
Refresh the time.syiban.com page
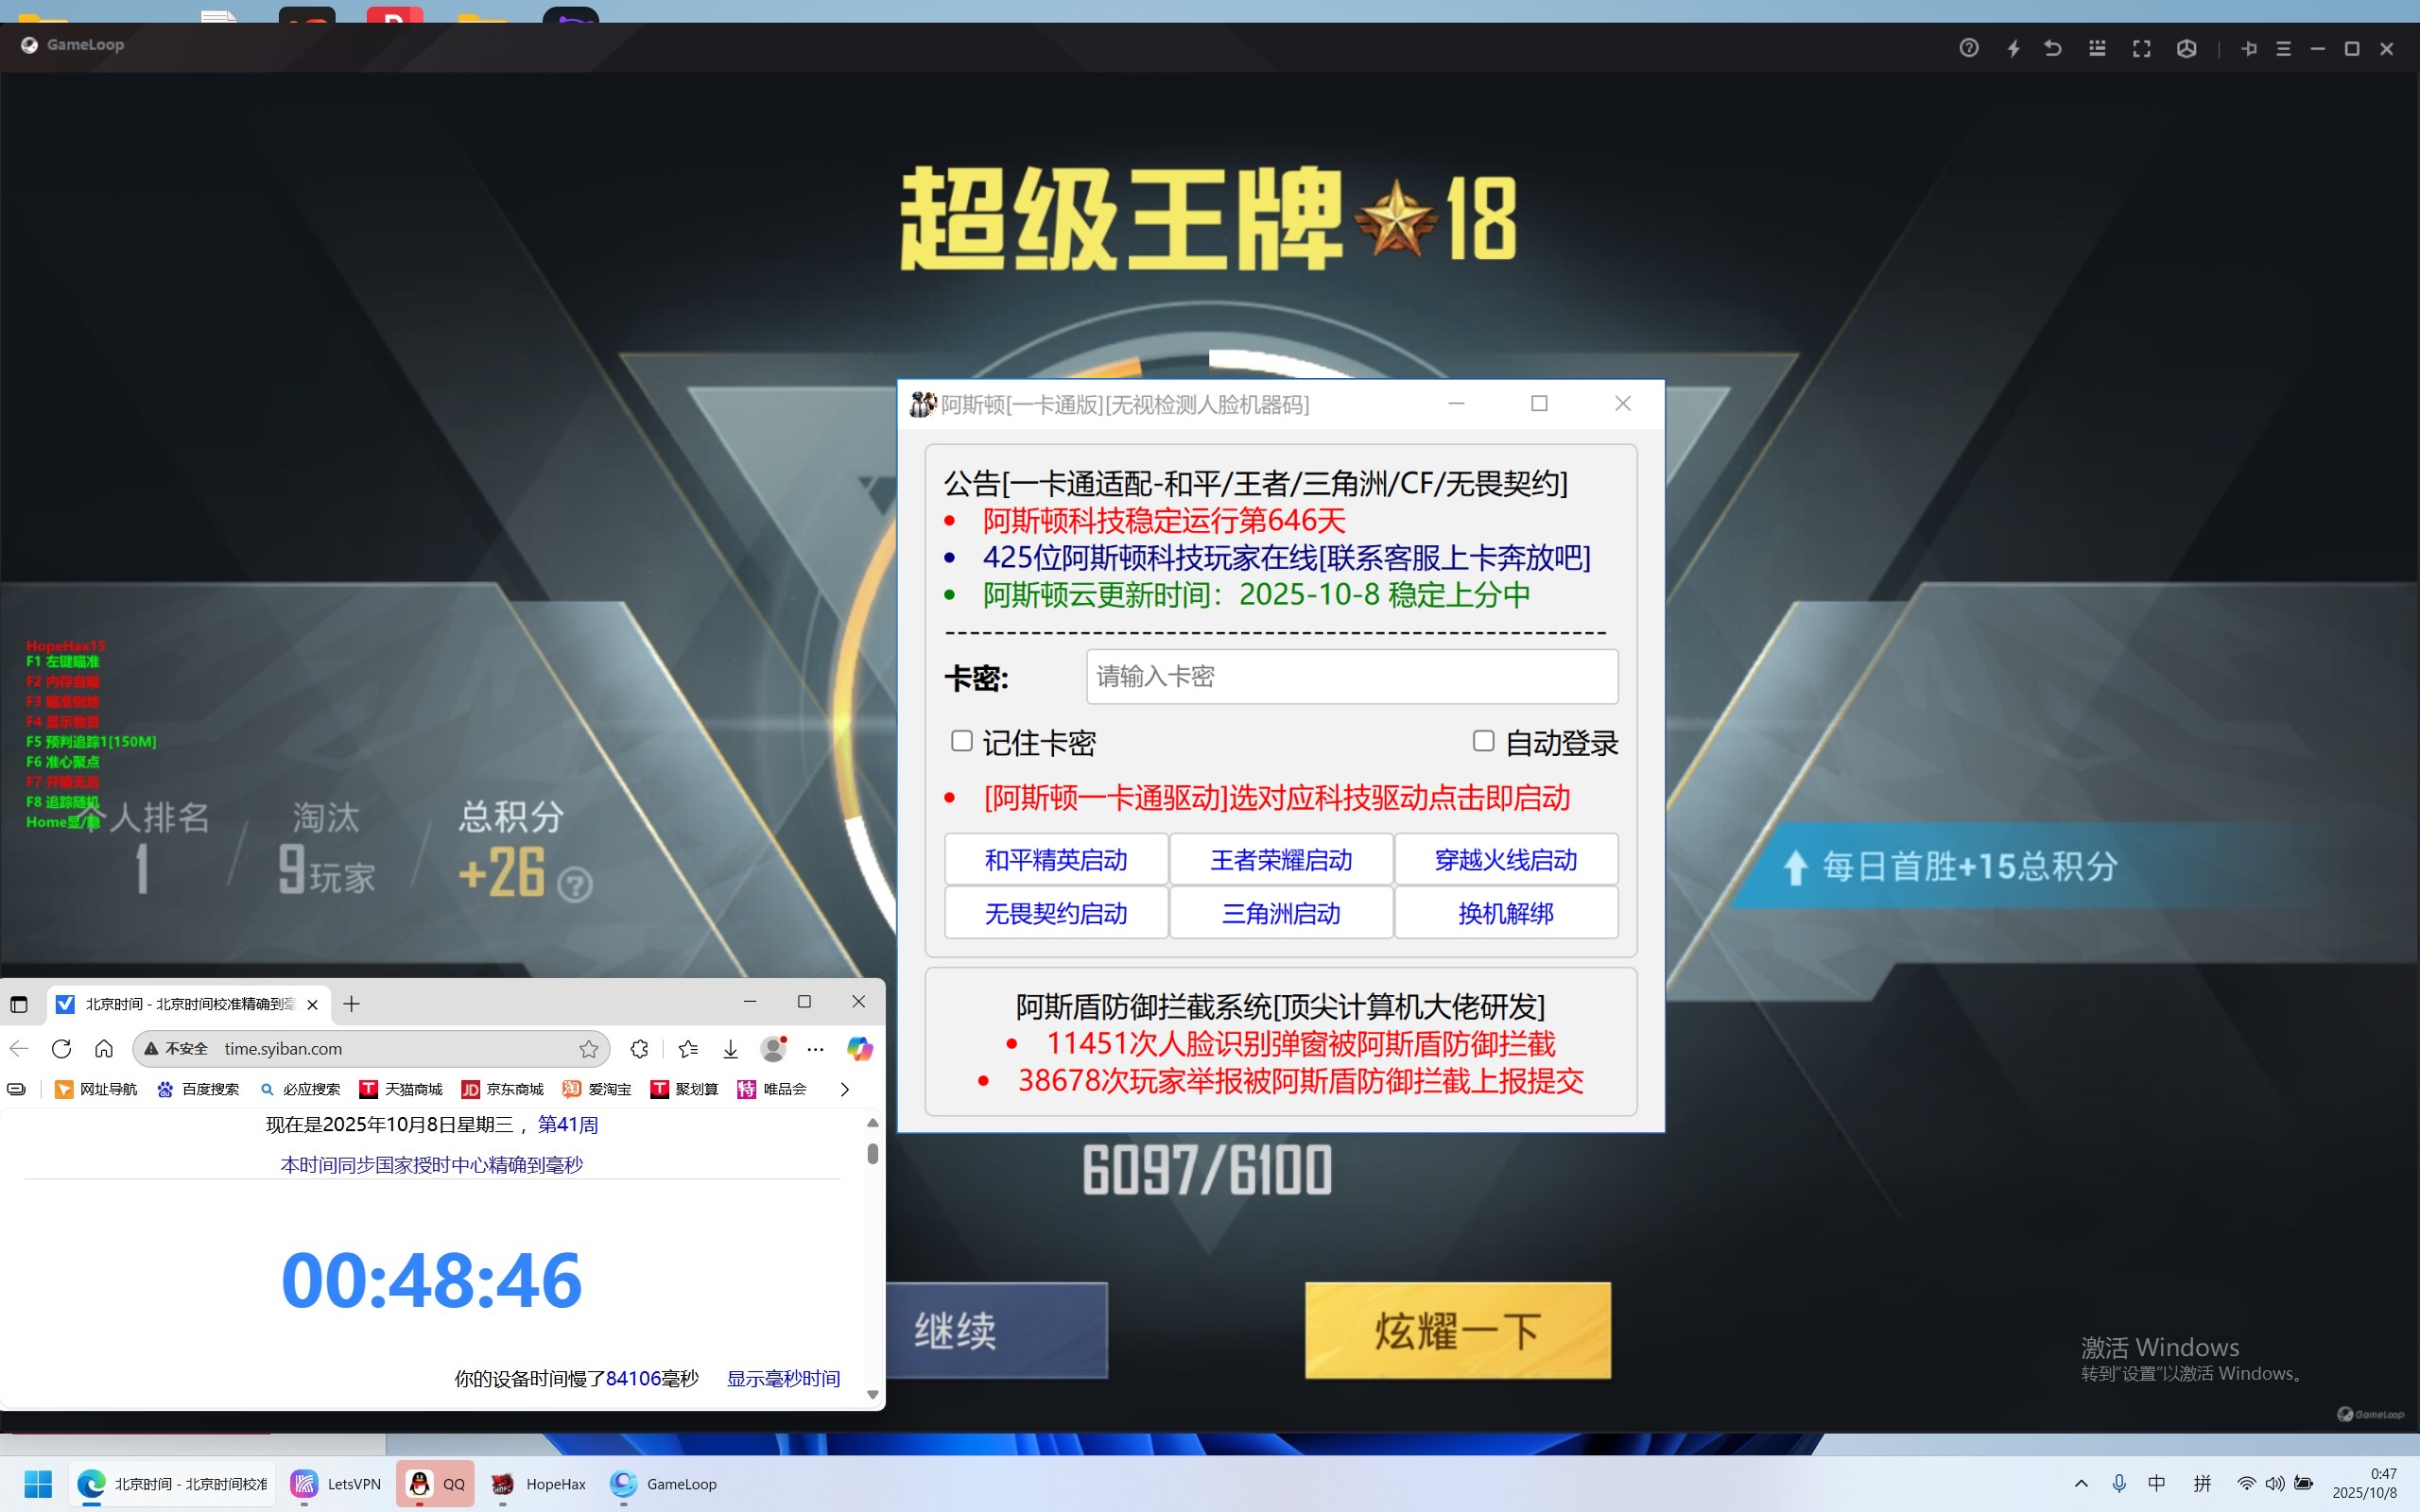click(x=61, y=1048)
